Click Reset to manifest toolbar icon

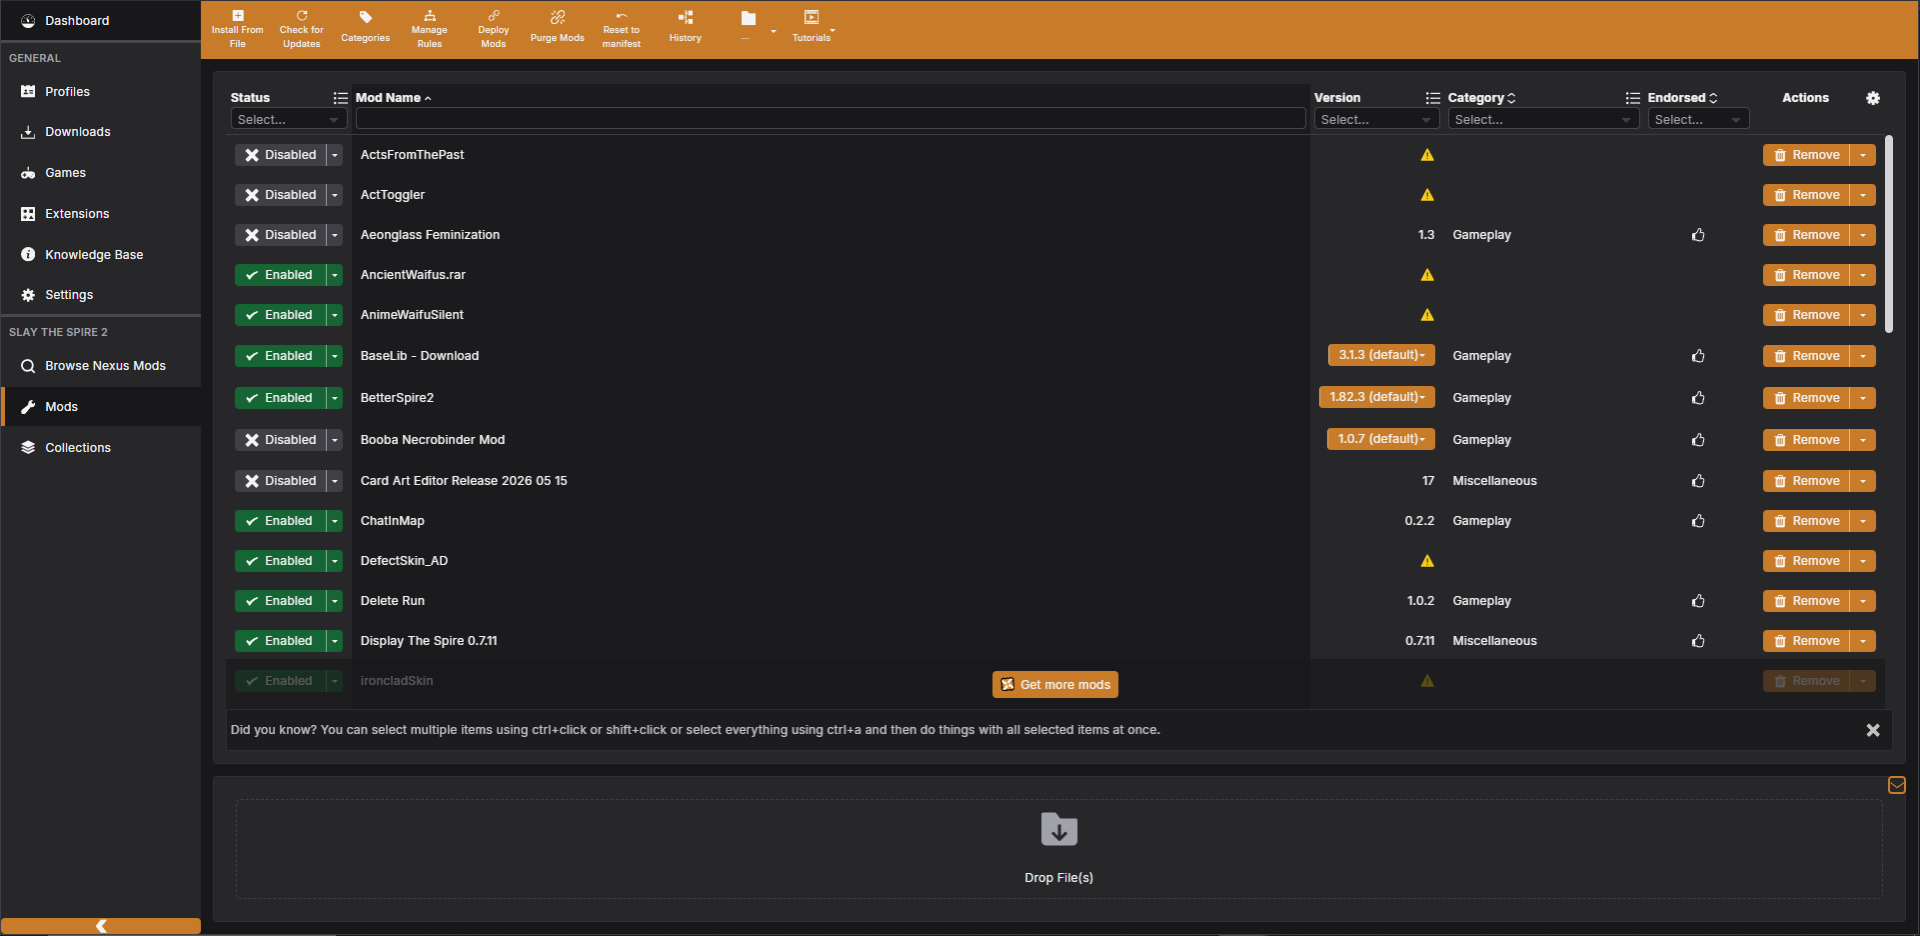(621, 29)
